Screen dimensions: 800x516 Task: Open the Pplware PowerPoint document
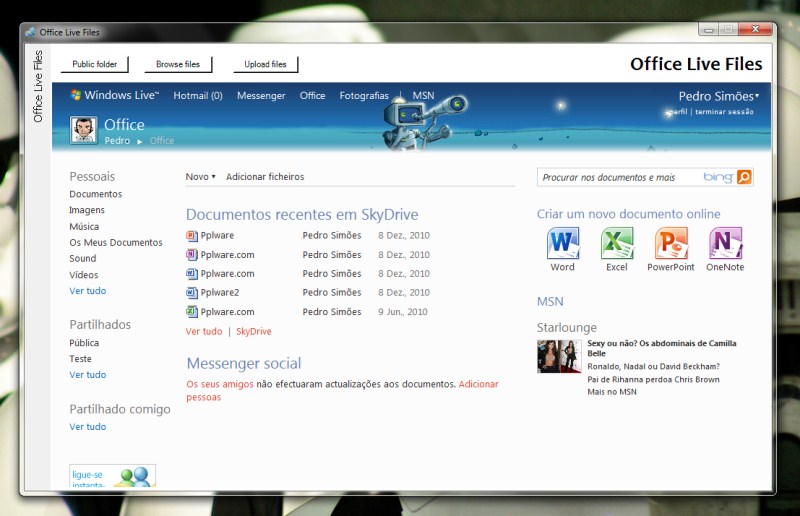click(x=217, y=235)
